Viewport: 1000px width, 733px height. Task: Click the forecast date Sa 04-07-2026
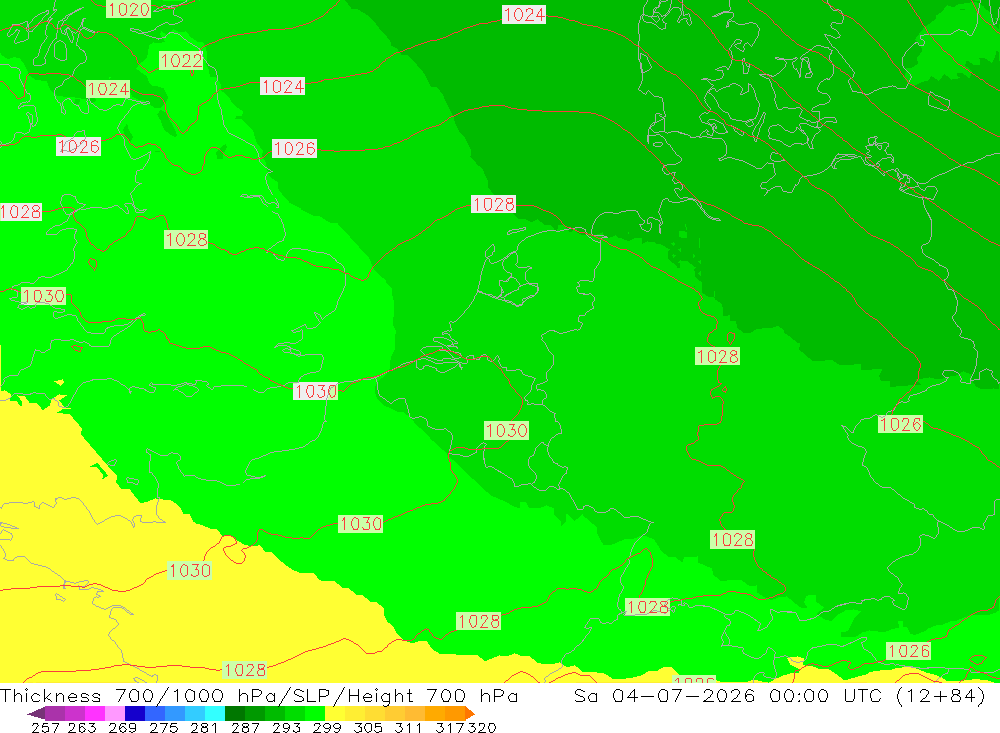665,695
